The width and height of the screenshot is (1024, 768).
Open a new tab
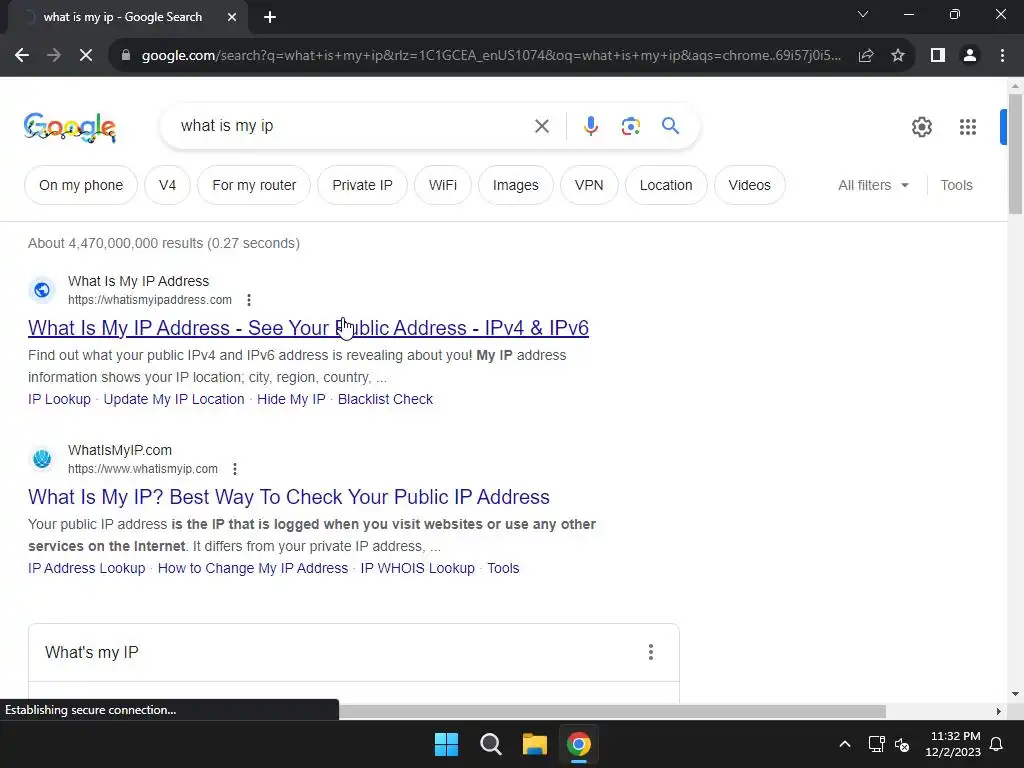click(270, 17)
